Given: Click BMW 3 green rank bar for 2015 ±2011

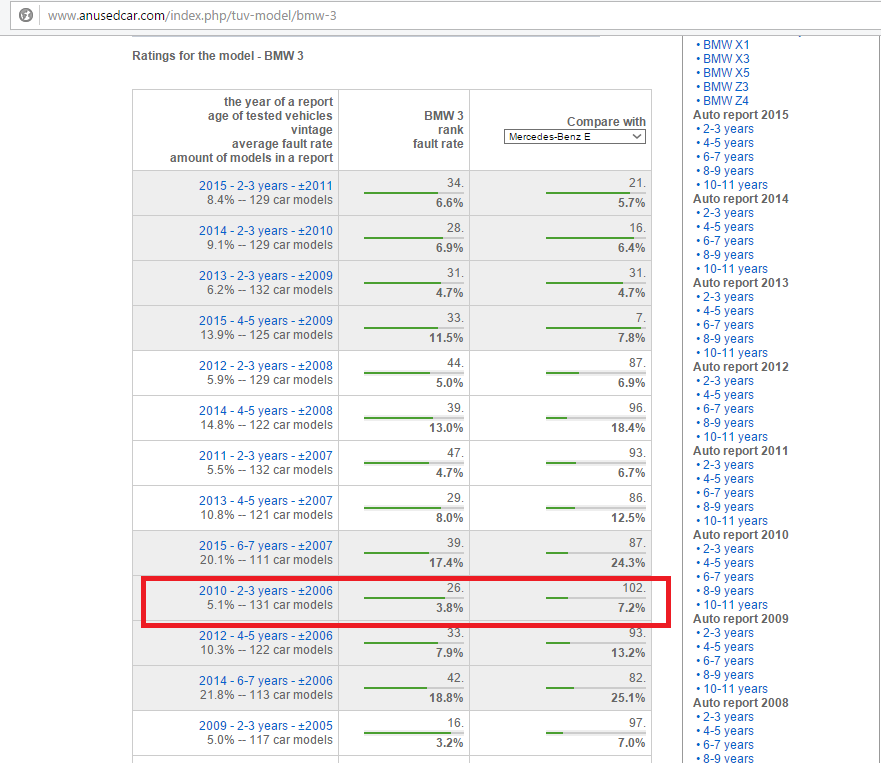Looking at the screenshot, I should 401,193.
